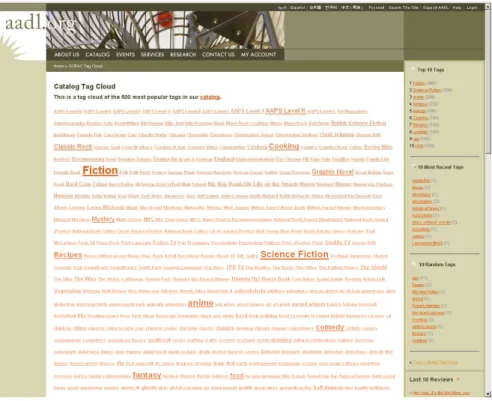Click the scrollbar down arrow button
The height and width of the screenshot is (401, 492).
488,394
